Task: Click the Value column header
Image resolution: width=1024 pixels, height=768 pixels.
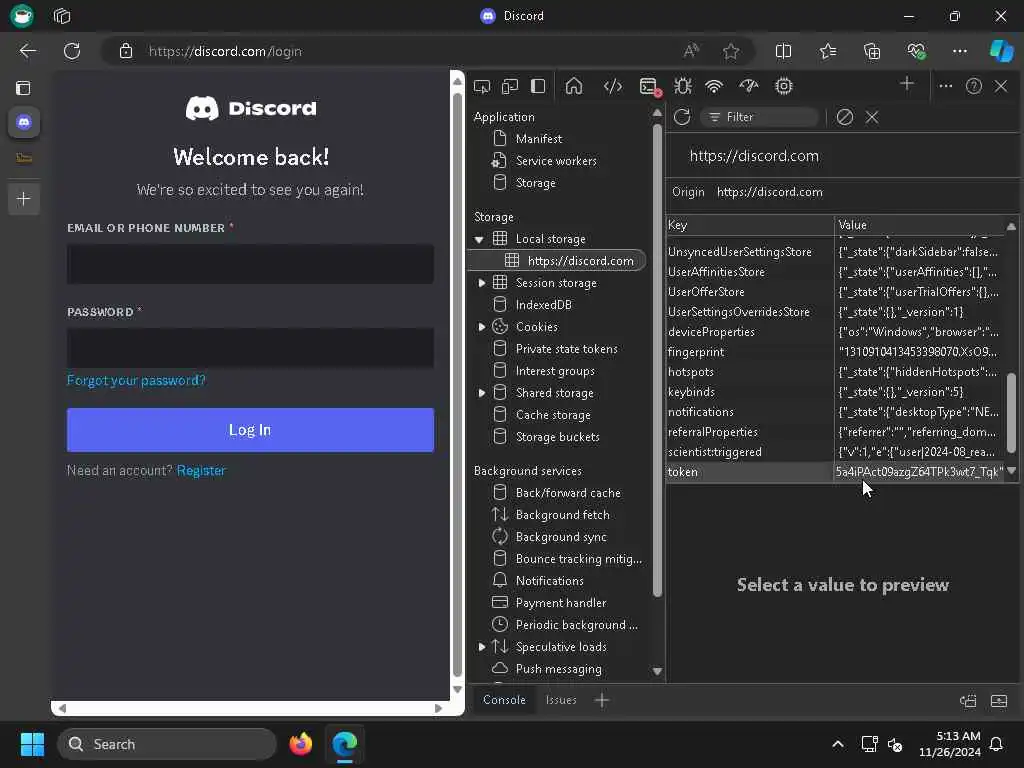Action: pos(920,225)
